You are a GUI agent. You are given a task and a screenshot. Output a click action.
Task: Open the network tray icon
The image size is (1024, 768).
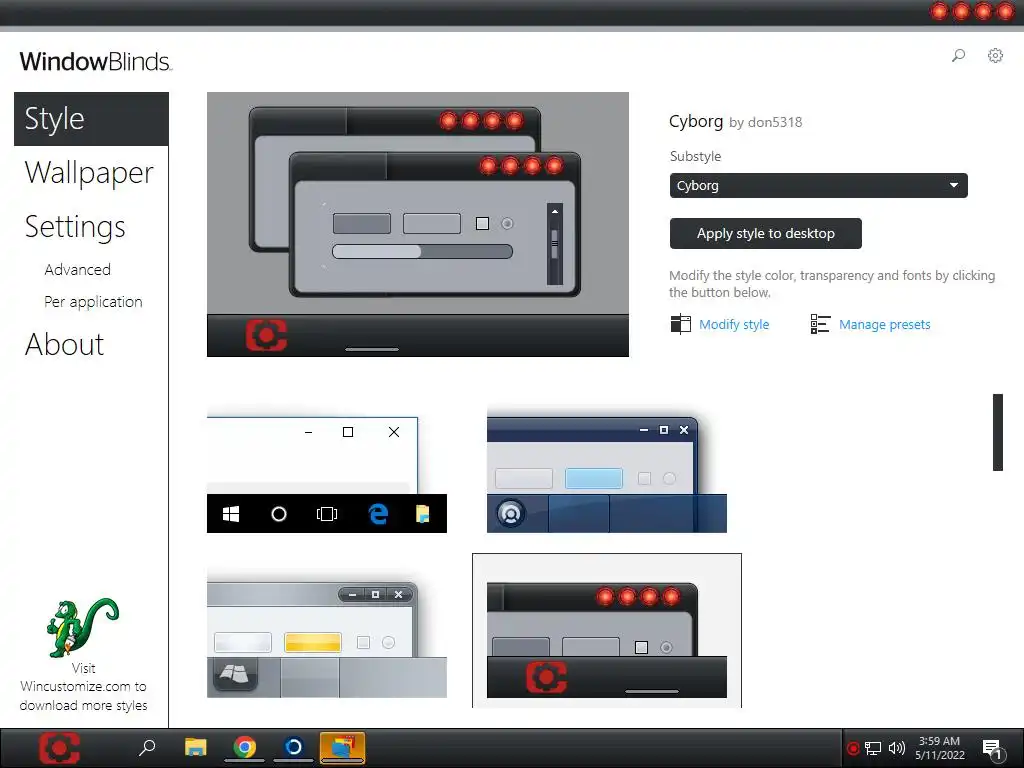coord(873,748)
